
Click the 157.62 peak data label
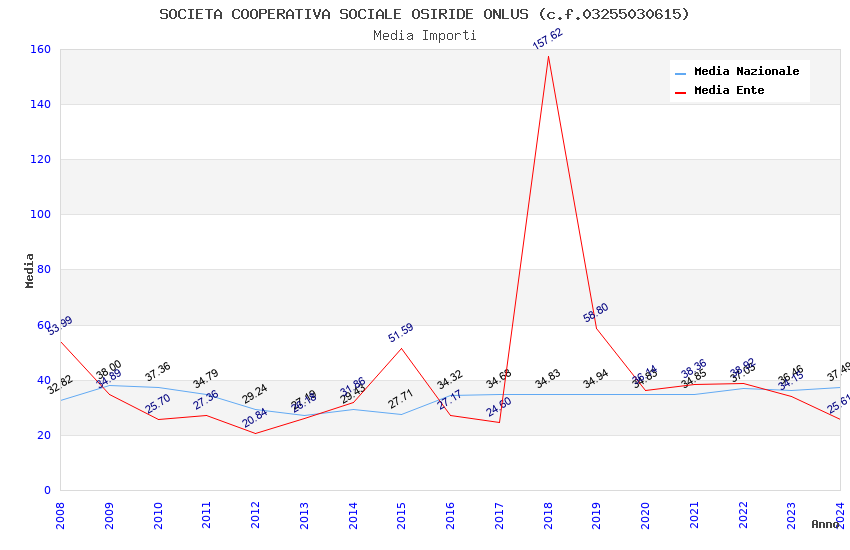(548, 39)
